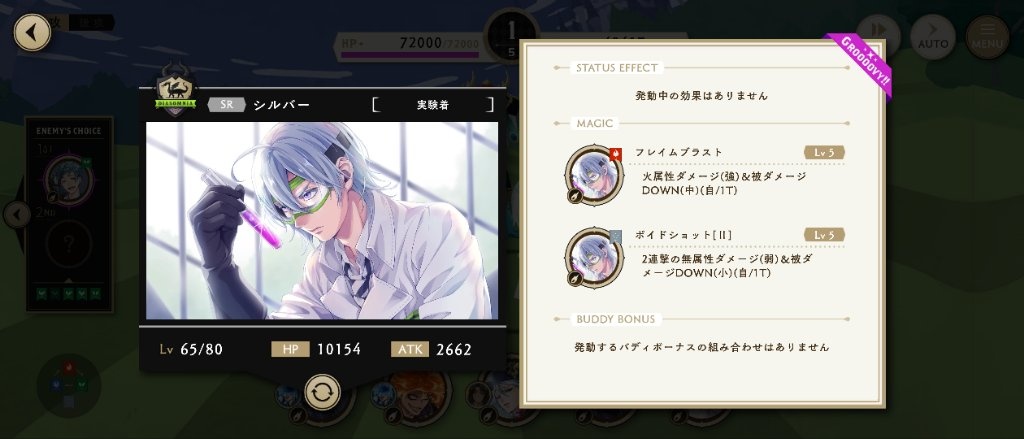1024x439 pixels.
Task: Click the Lv 5 tag on Flame Blast
Action: point(824,152)
